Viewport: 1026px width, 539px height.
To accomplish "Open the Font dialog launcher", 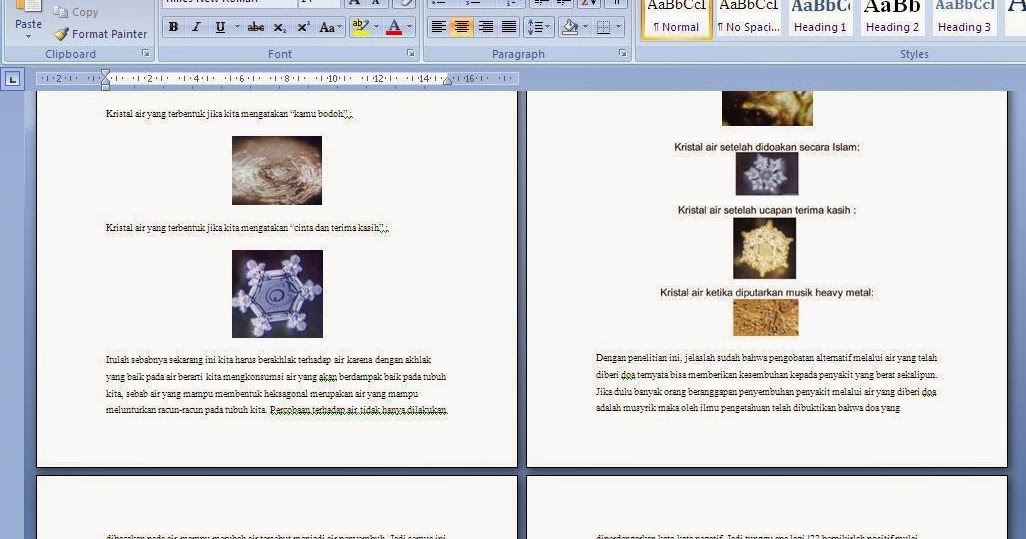I will [x=411, y=54].
